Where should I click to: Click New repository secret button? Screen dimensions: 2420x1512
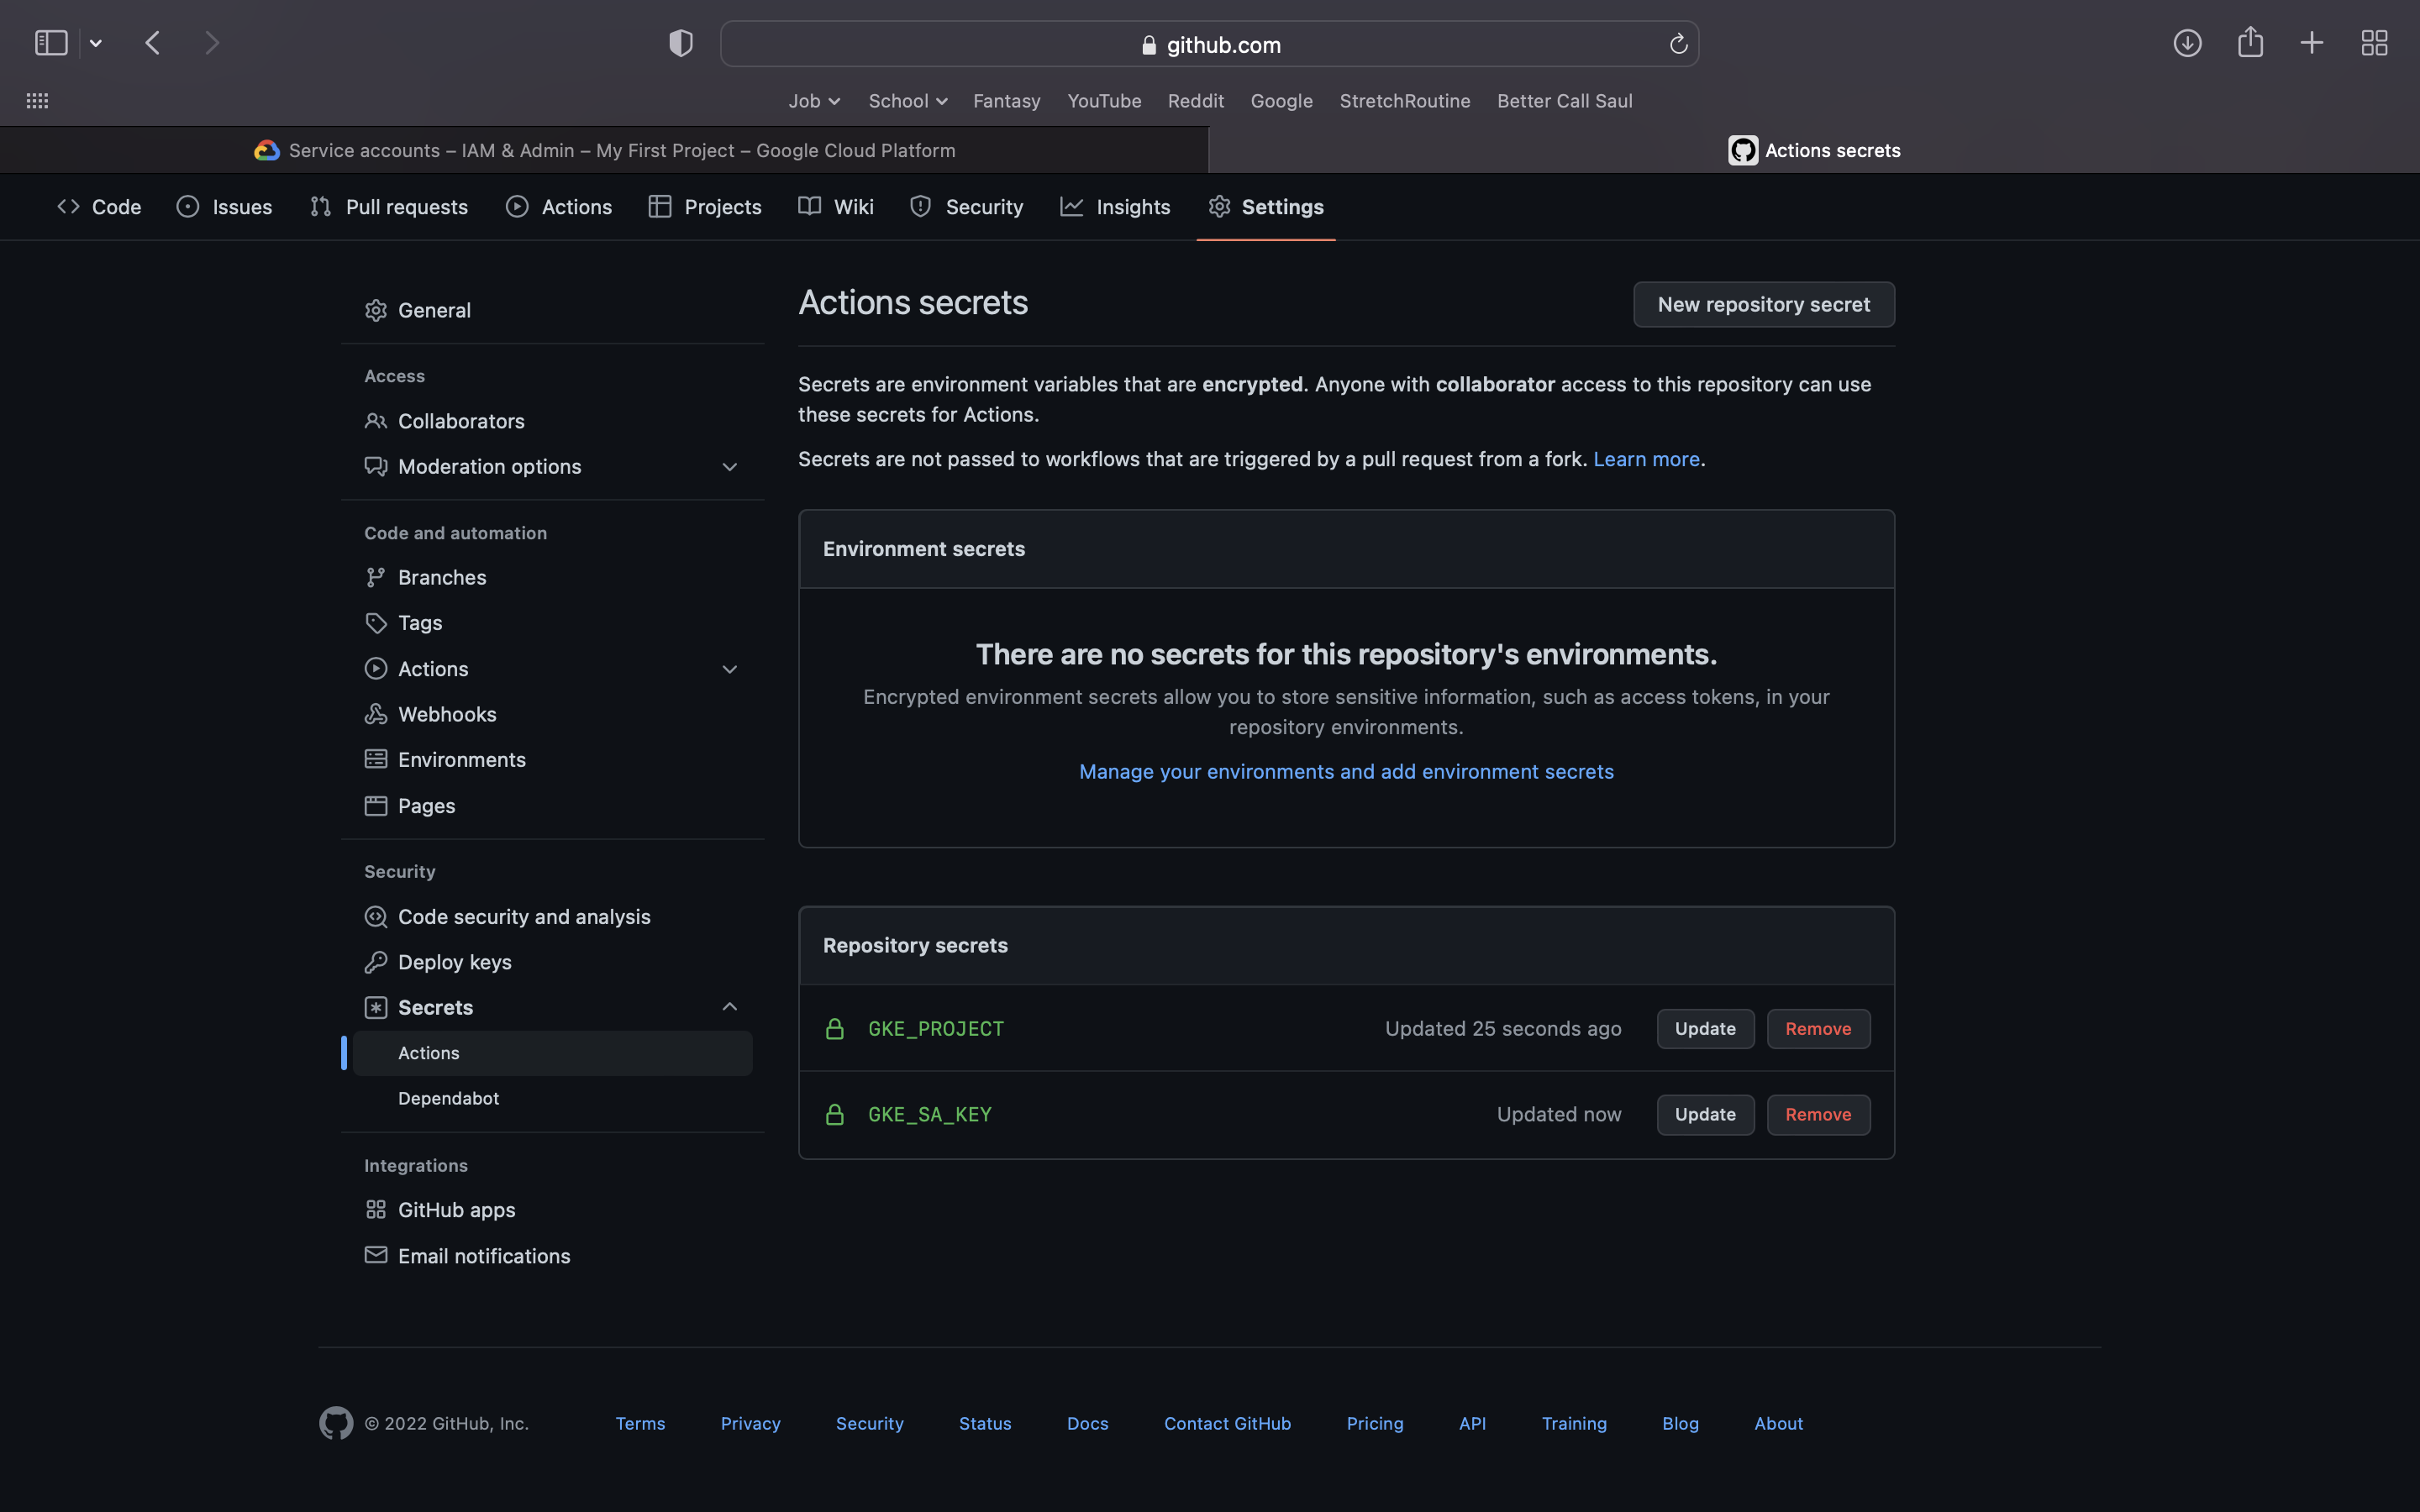(x=1763, y=304)
